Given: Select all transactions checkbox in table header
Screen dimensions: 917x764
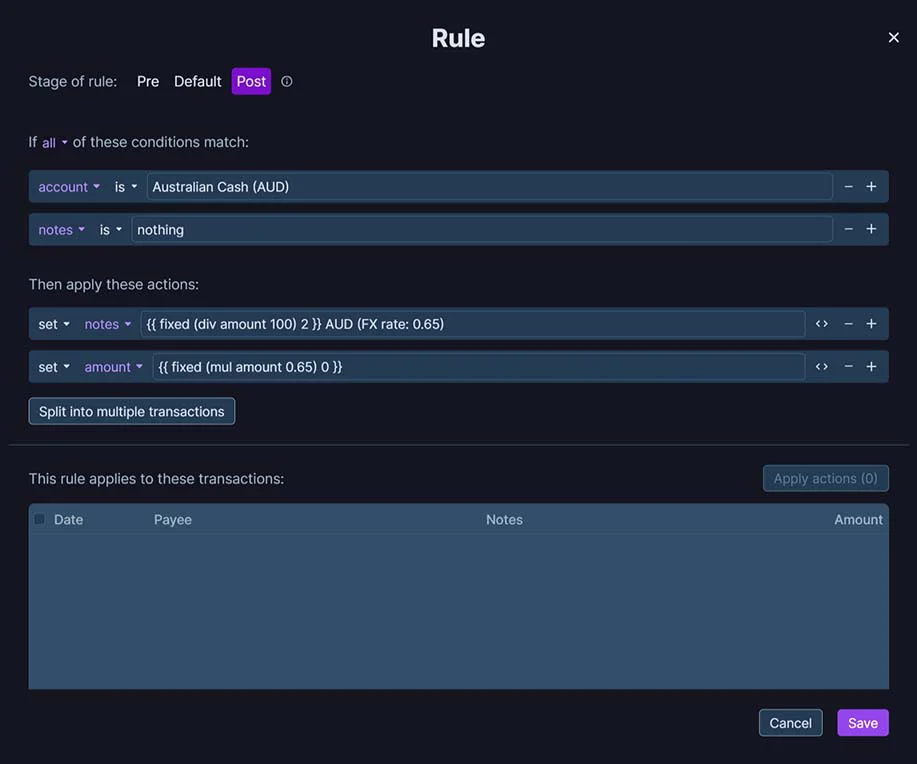Looking at the screenshot, I should pos(40,519).
